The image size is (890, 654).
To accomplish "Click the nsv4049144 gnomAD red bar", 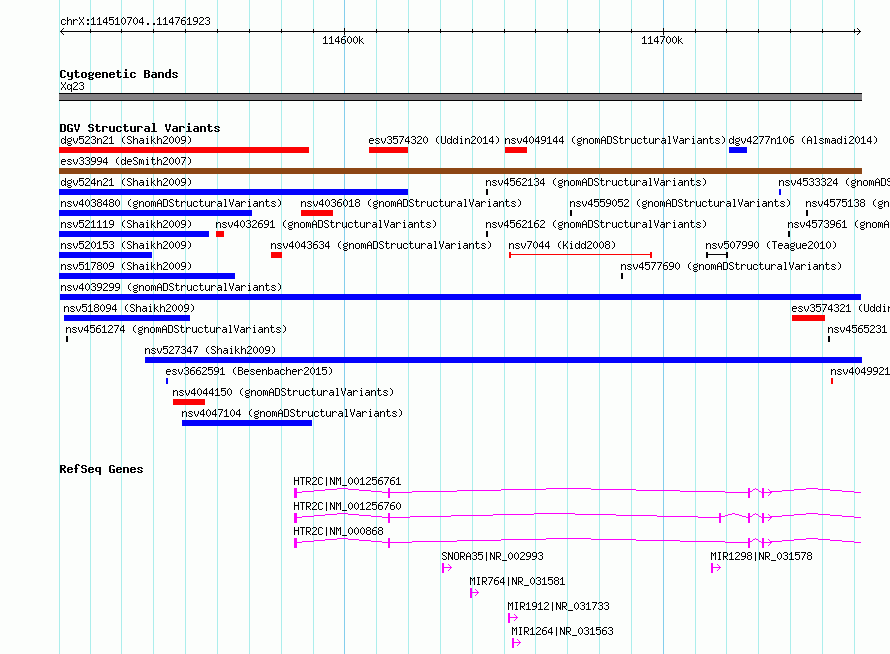I will click(516, 150).
